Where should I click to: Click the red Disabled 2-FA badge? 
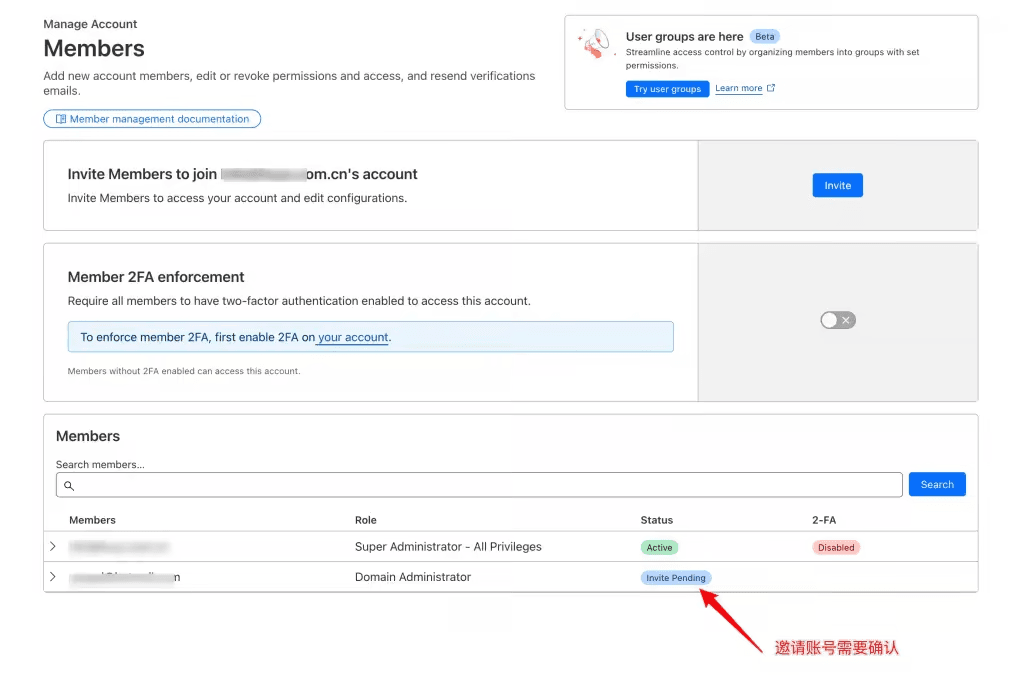(x=835, y=547)
